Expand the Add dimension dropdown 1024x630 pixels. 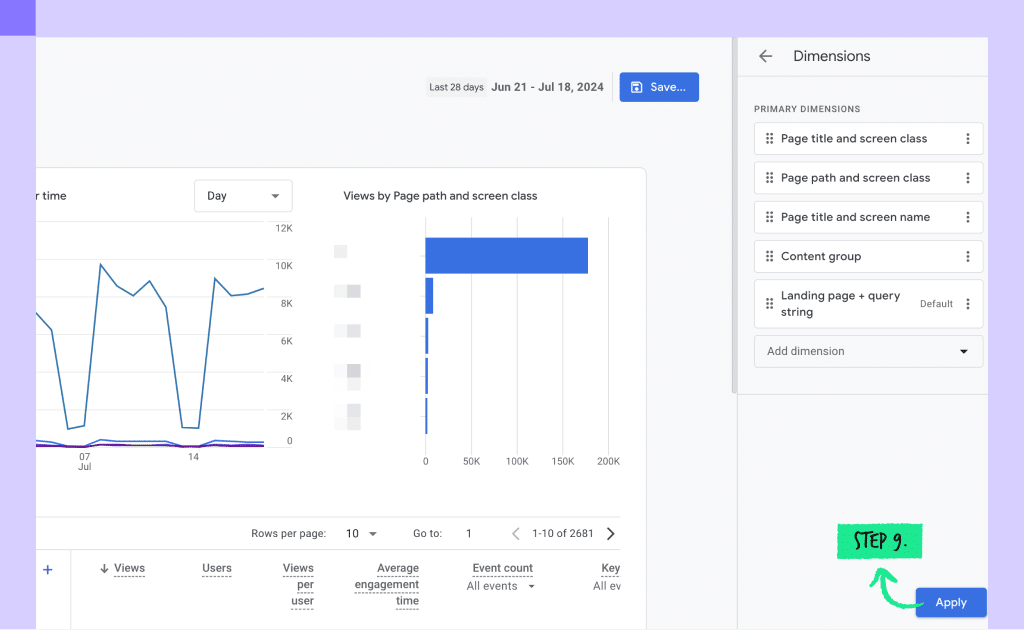pos(869,351)
